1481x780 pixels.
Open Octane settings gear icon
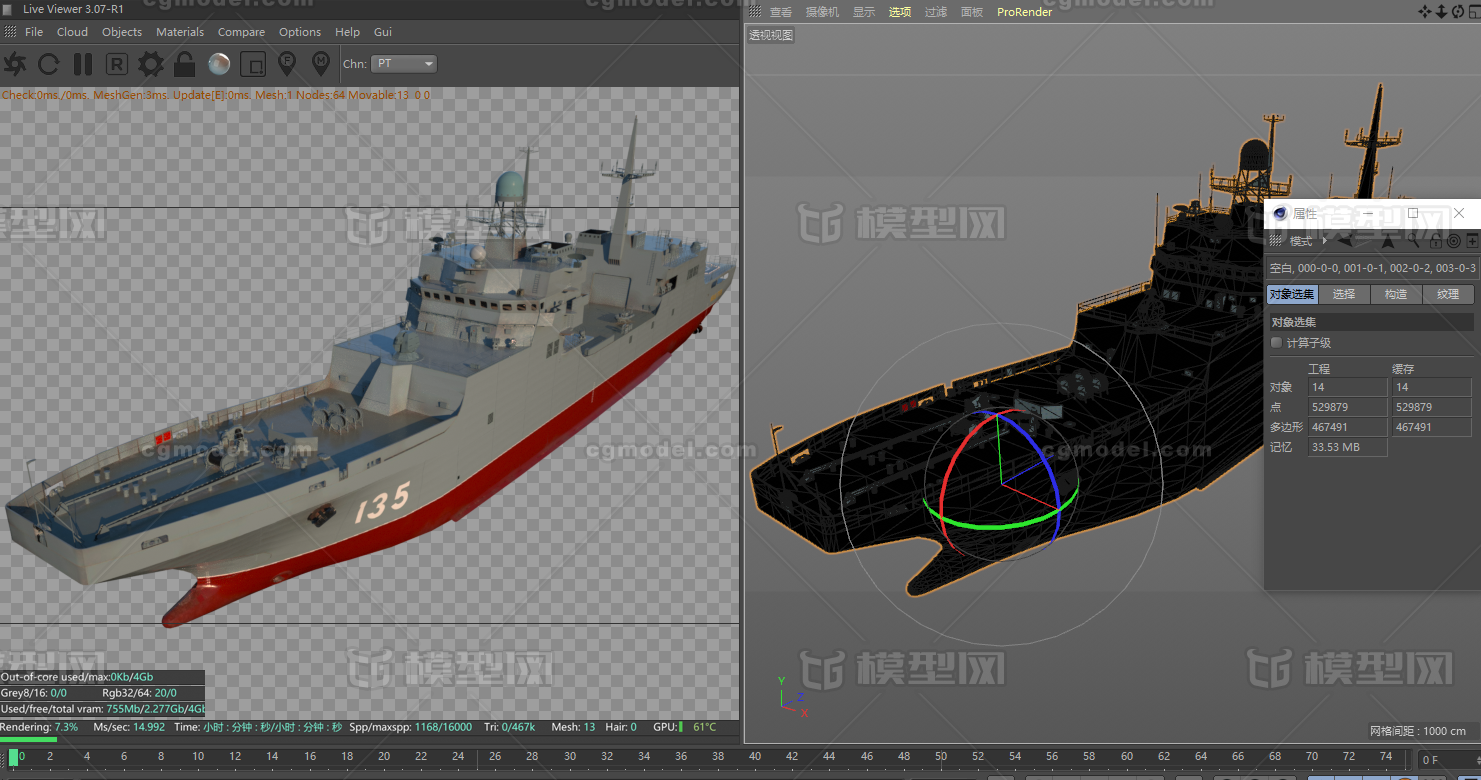151,65
